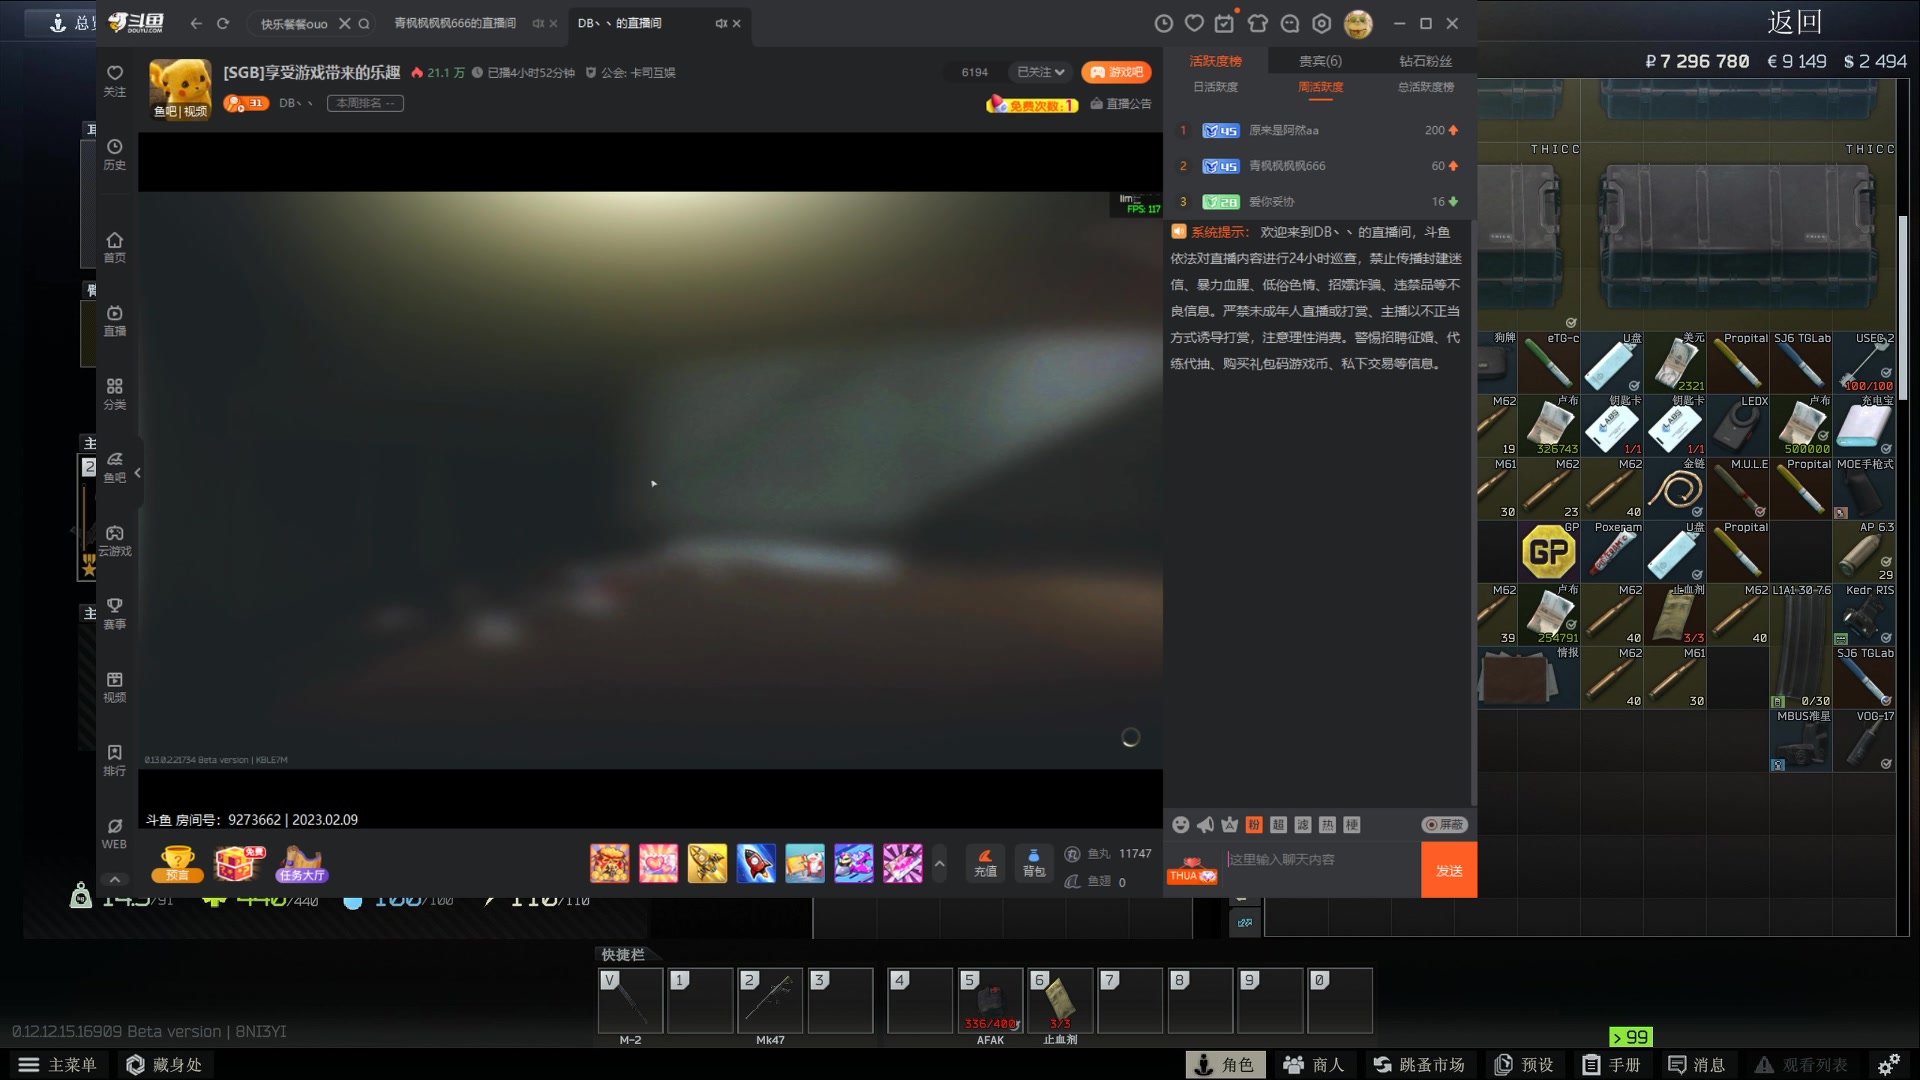Expand the sidebar bottom up-chevron
Screen dimensions: 1920x1080
pyautogui.click(x=115, y=879)
